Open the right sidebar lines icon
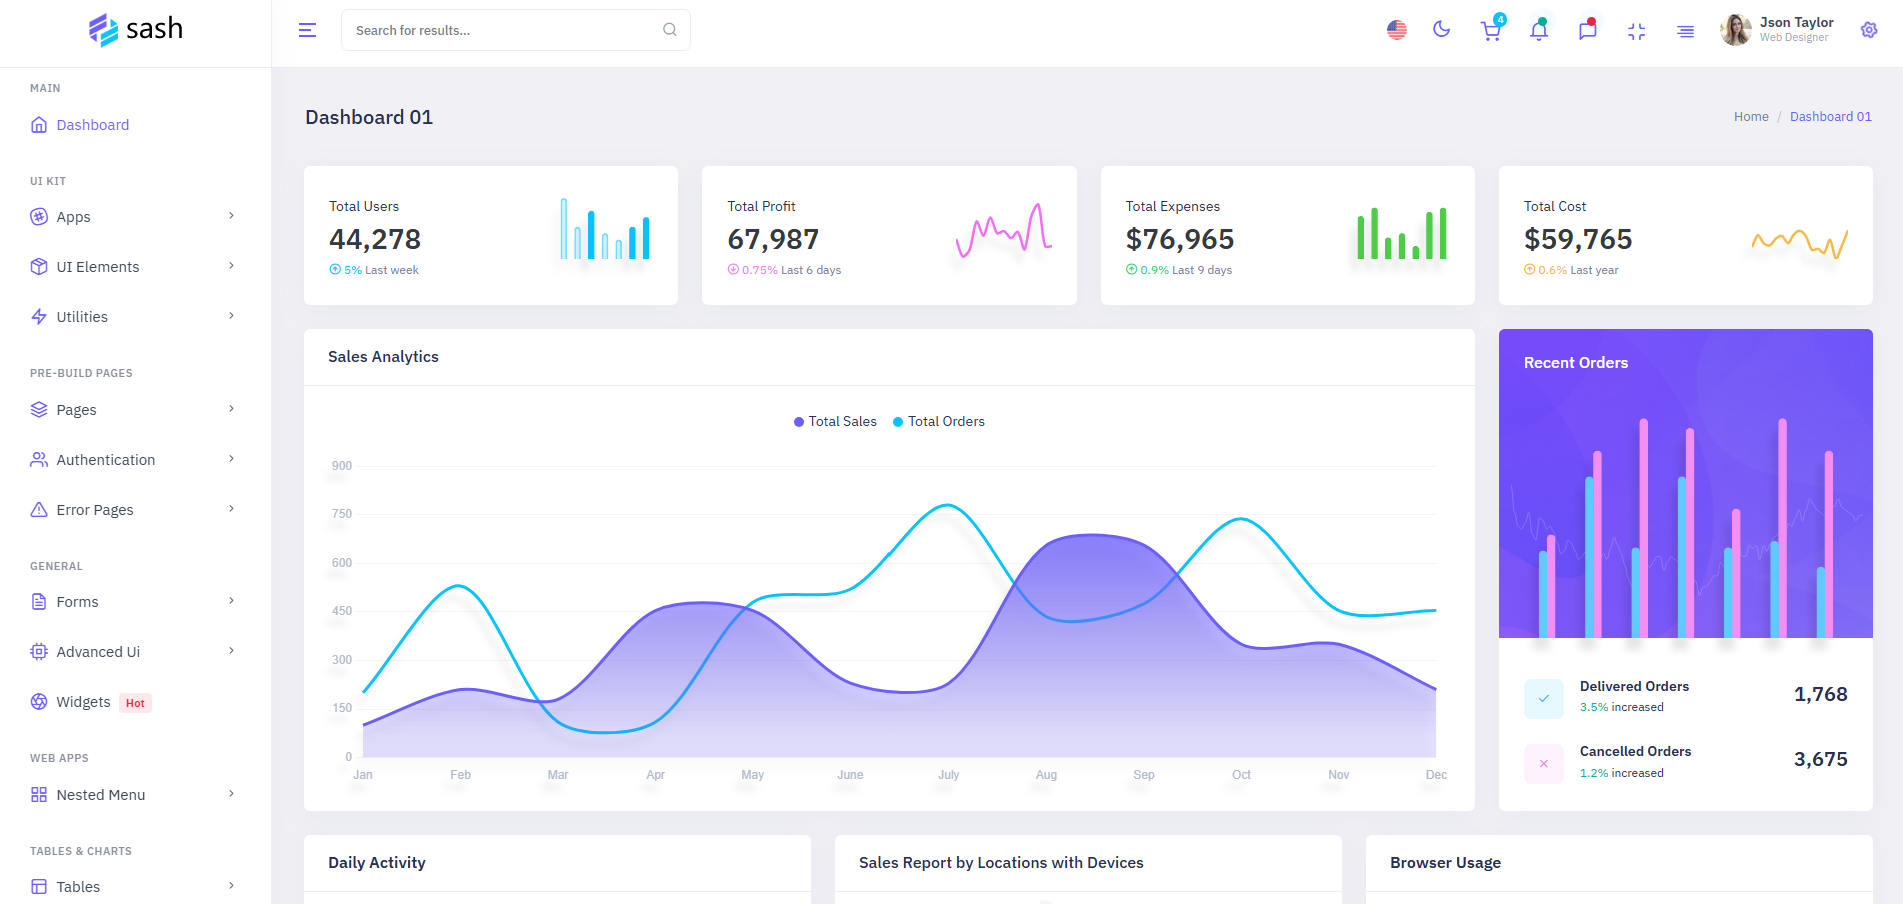 (x=1686, y=31)
